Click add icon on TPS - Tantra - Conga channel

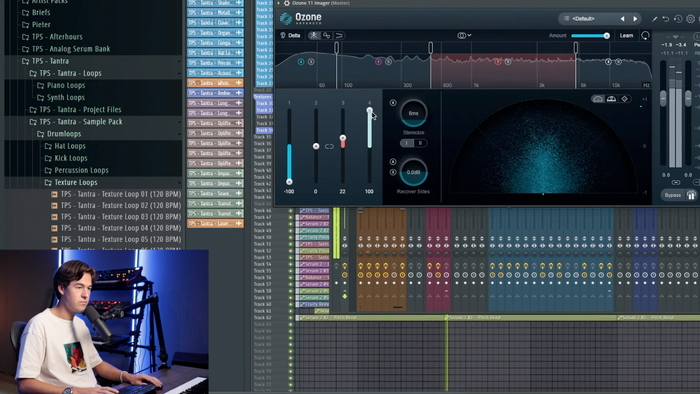[x=239, y=42]
